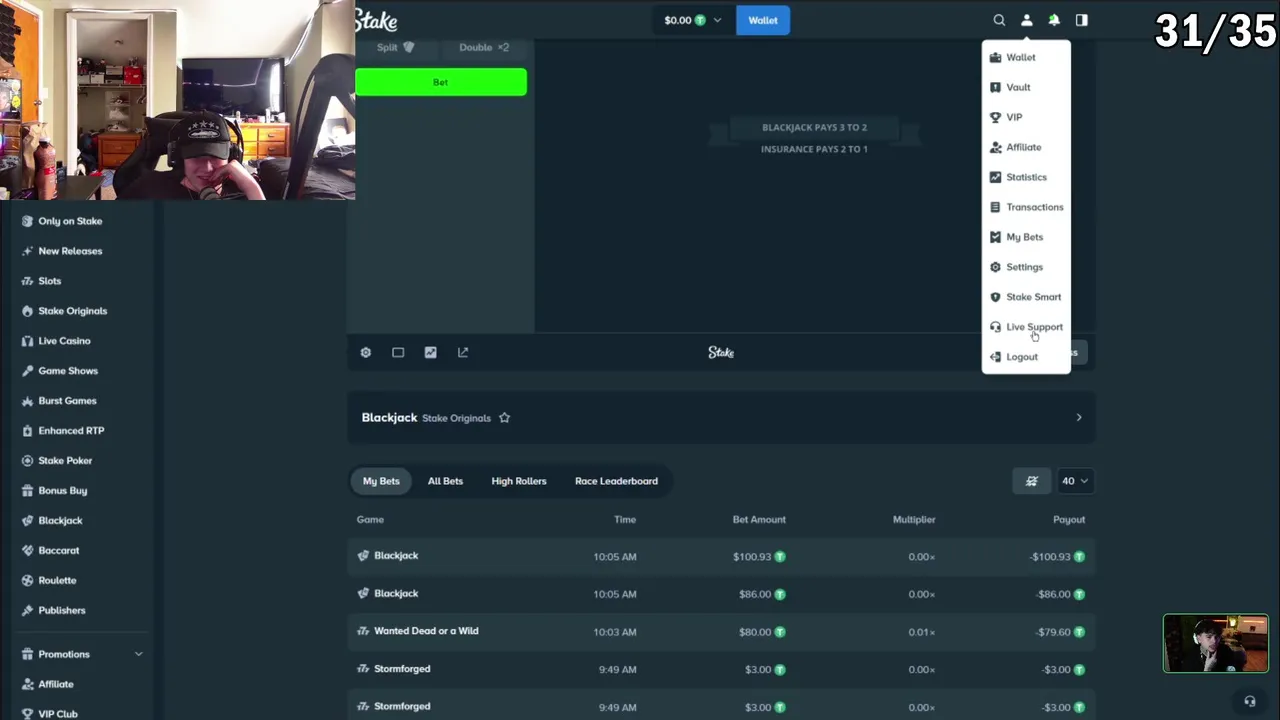The height and width of the screenshot is (720, 1280).
Task: Click the Vault icon in dropdown menu
Action: point(995,87)
